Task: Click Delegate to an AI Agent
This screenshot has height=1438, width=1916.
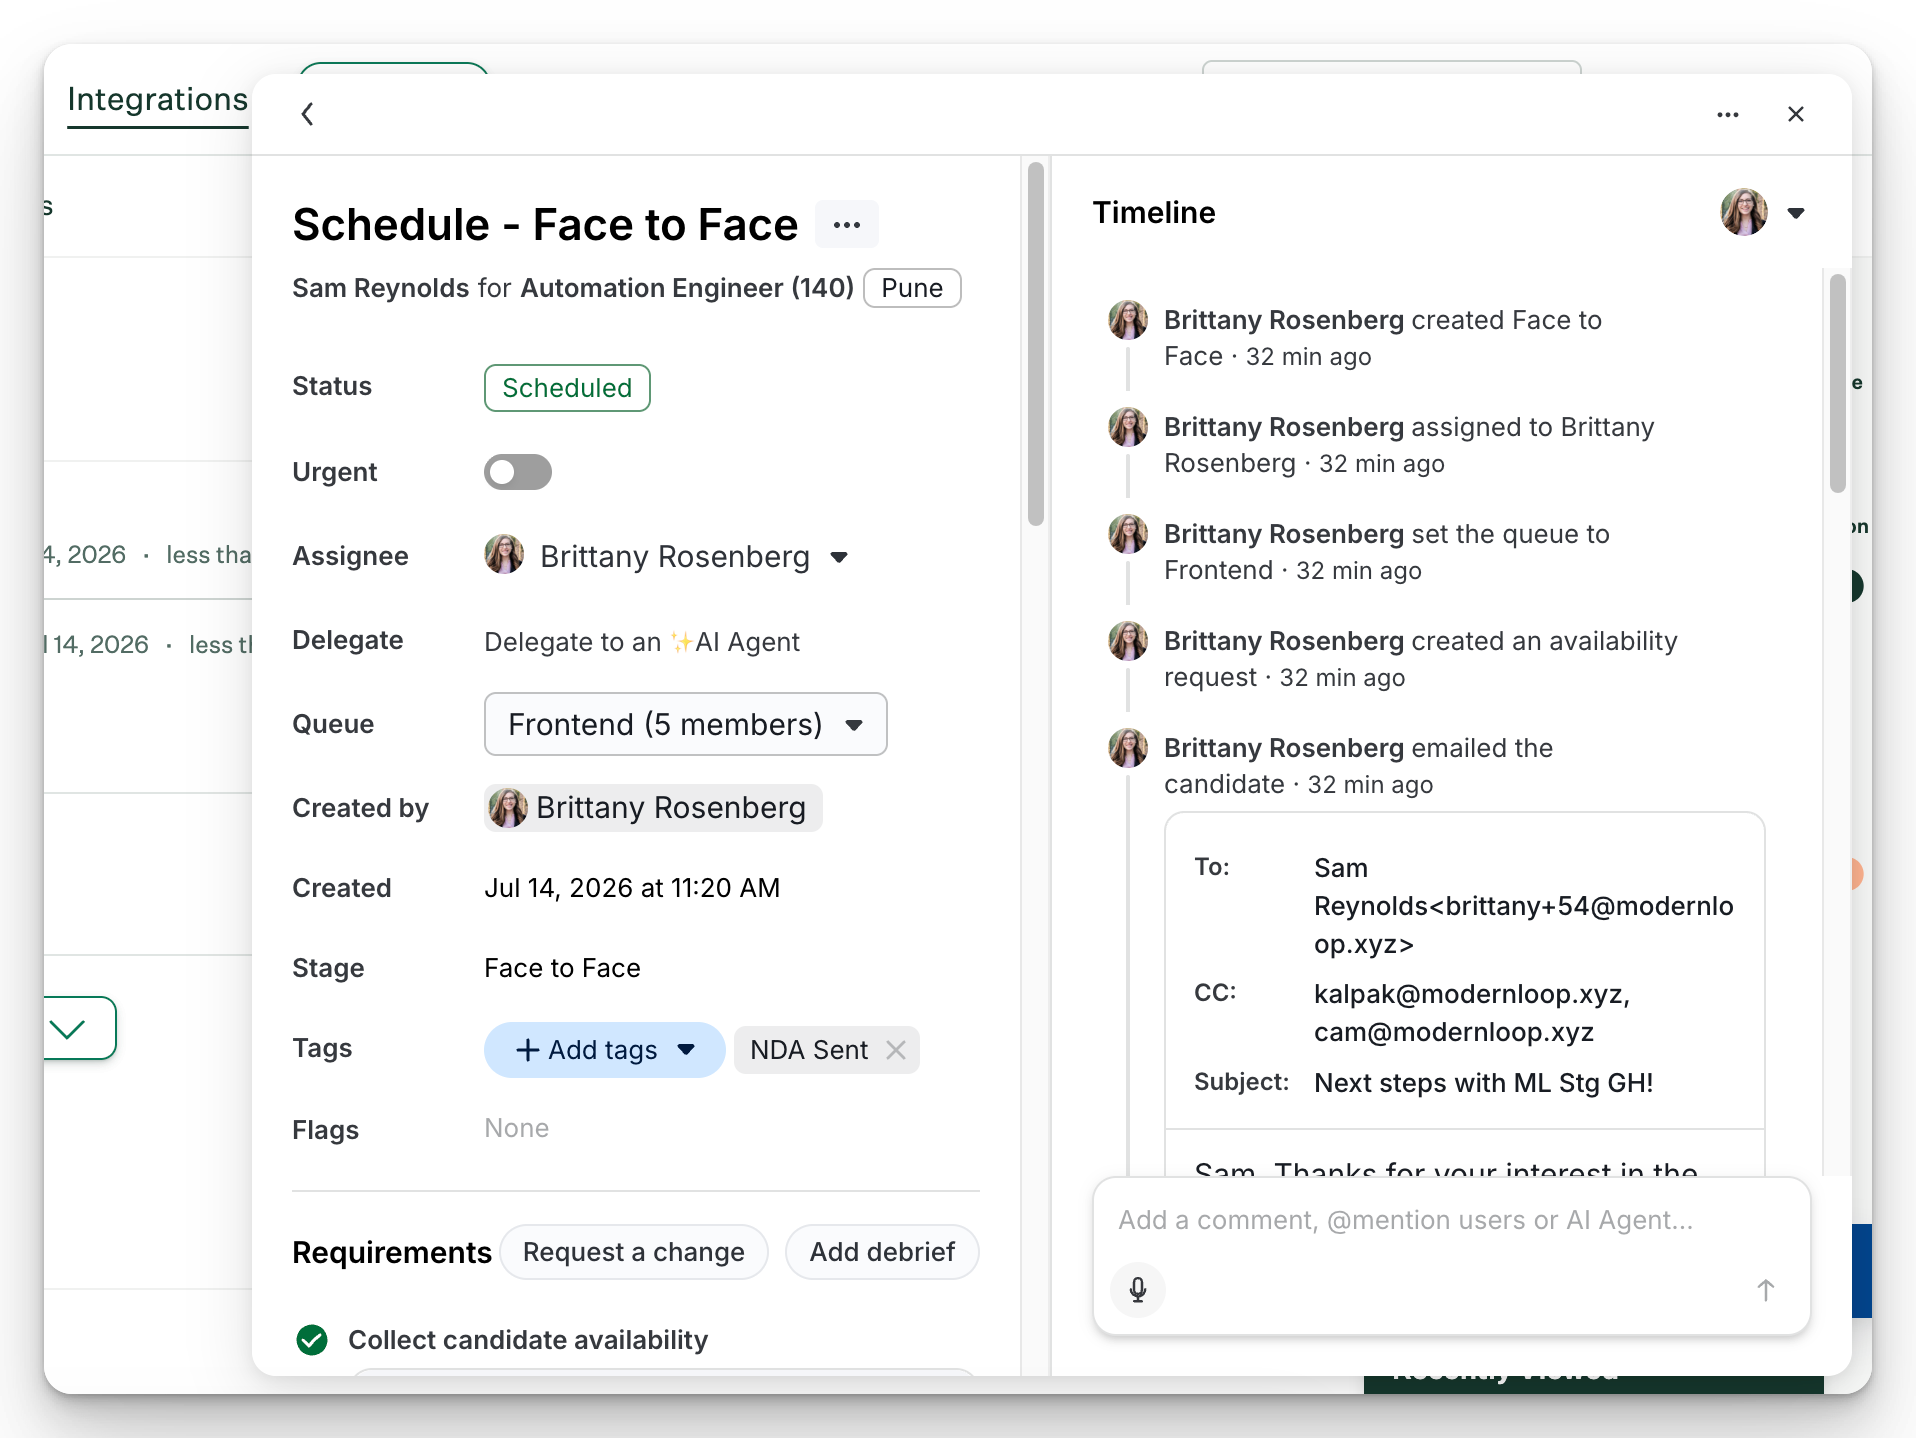Action: [642, 641]
